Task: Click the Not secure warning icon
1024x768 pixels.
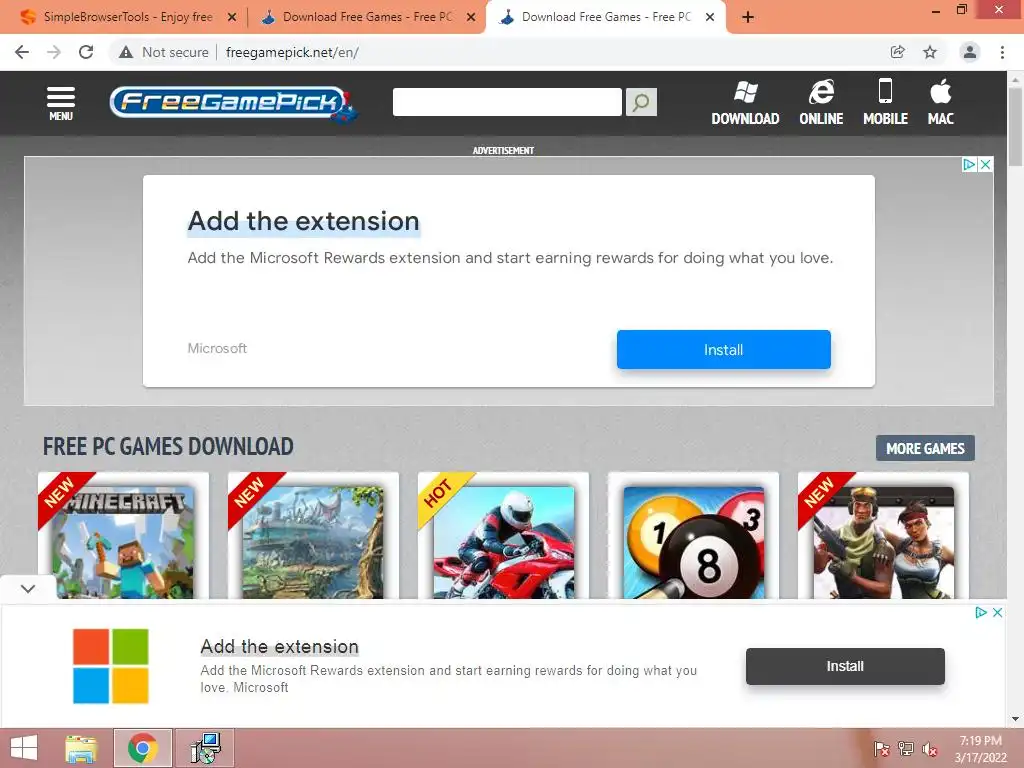Action: [126, 52]
